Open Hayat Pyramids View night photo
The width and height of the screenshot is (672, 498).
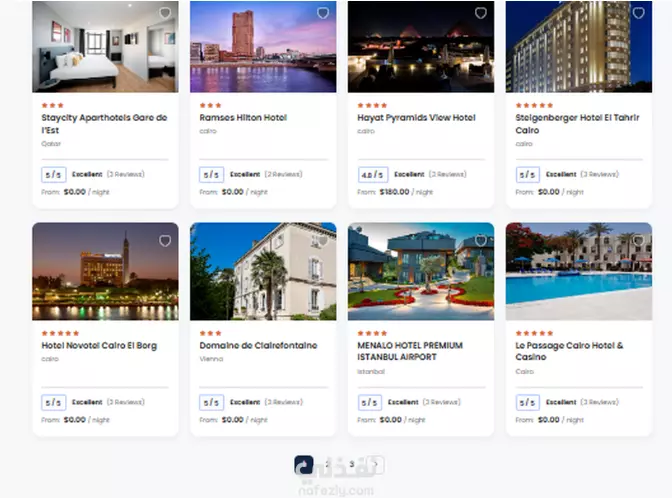[x=421, y=46]
